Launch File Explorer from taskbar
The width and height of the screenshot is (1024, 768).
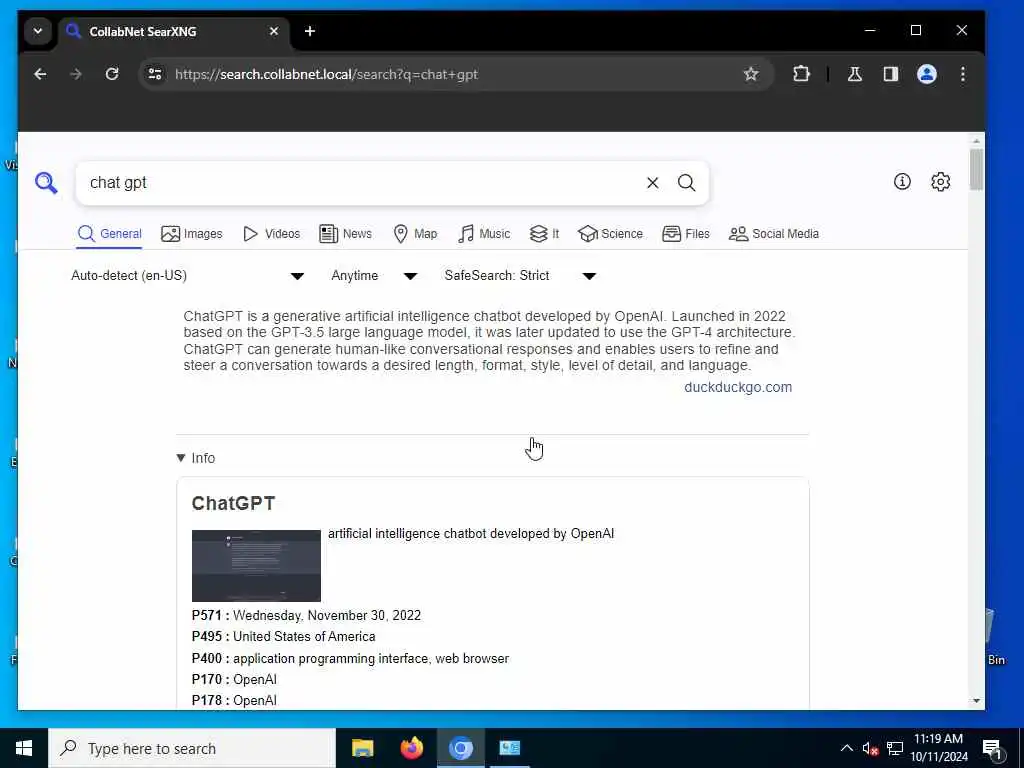(x=362, y=748)
